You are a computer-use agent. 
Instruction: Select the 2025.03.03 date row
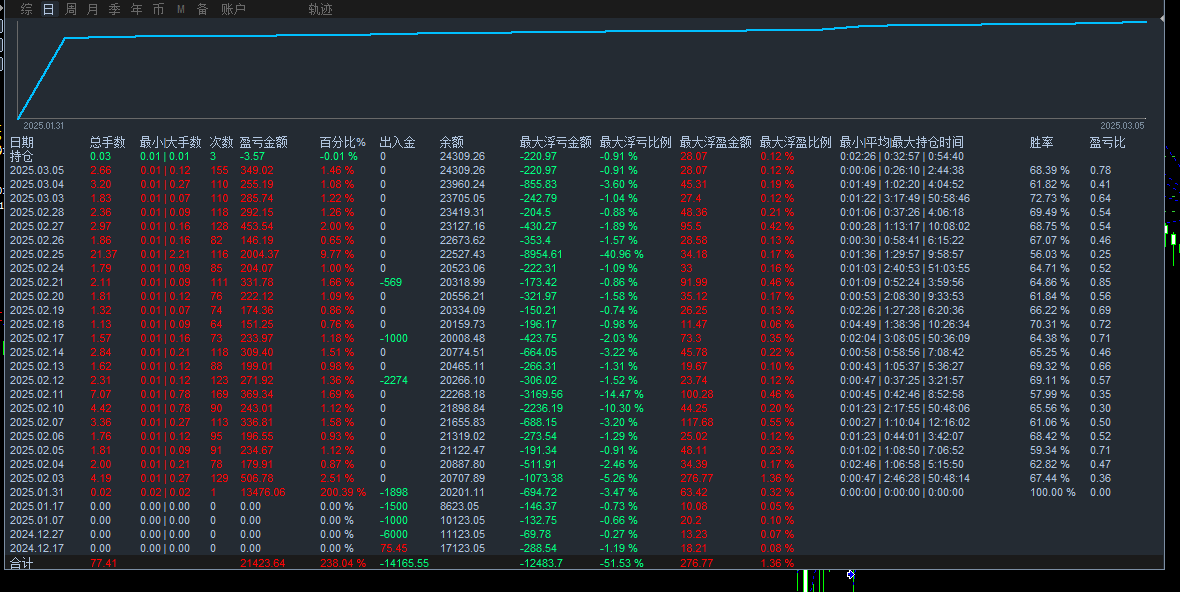(37, 199)
